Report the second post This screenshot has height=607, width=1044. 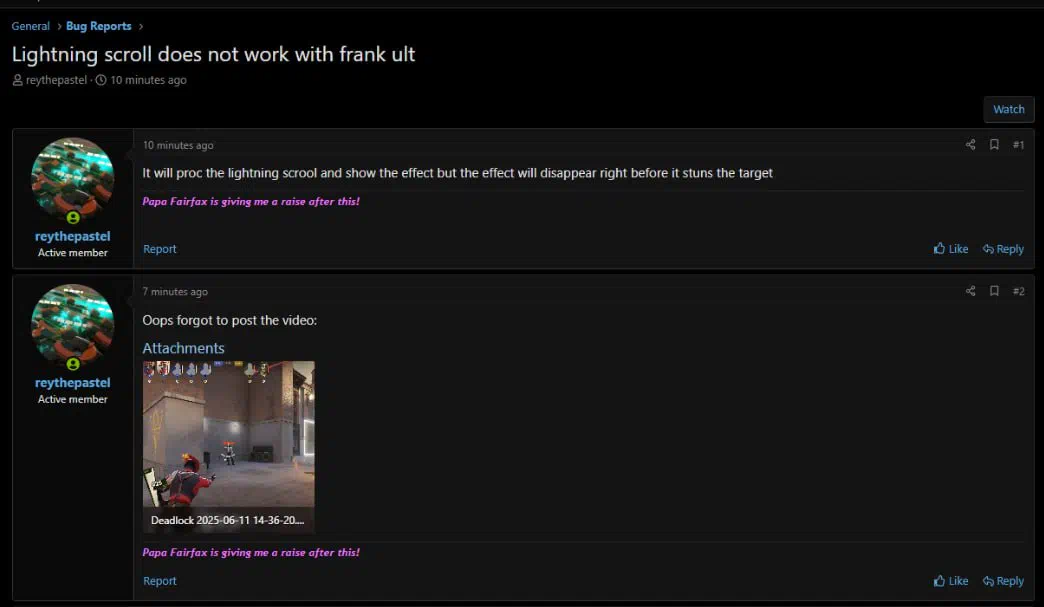tap(160, 580)
